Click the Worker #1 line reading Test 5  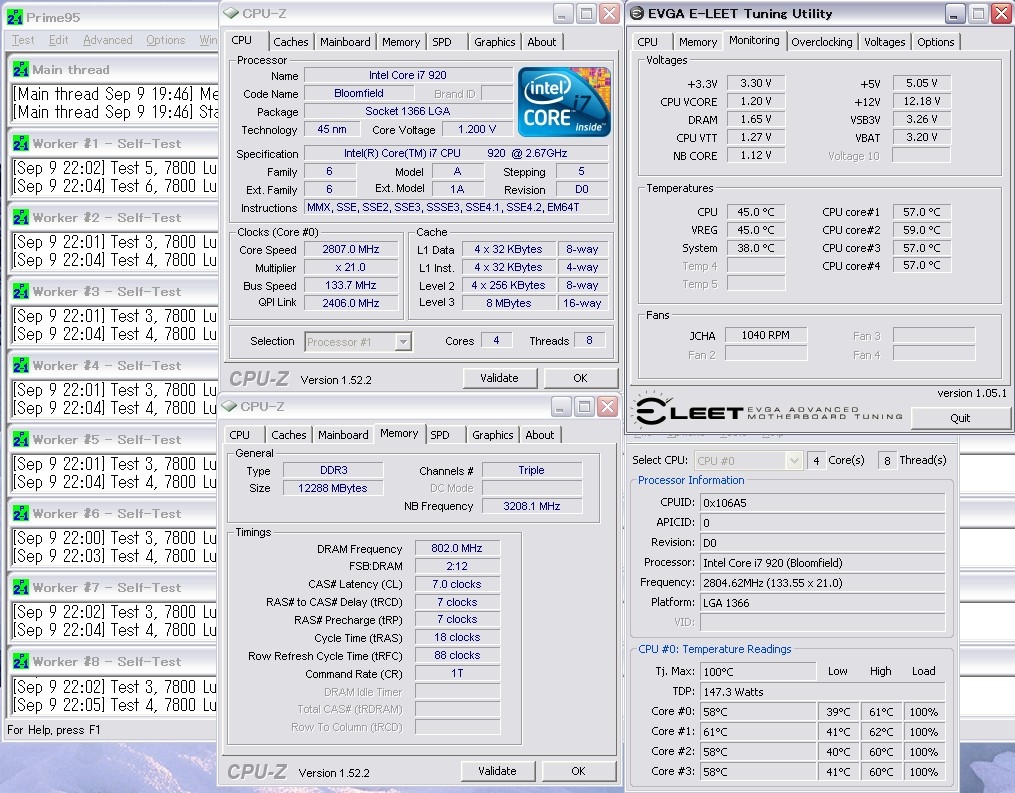click(x=115, y=168)
